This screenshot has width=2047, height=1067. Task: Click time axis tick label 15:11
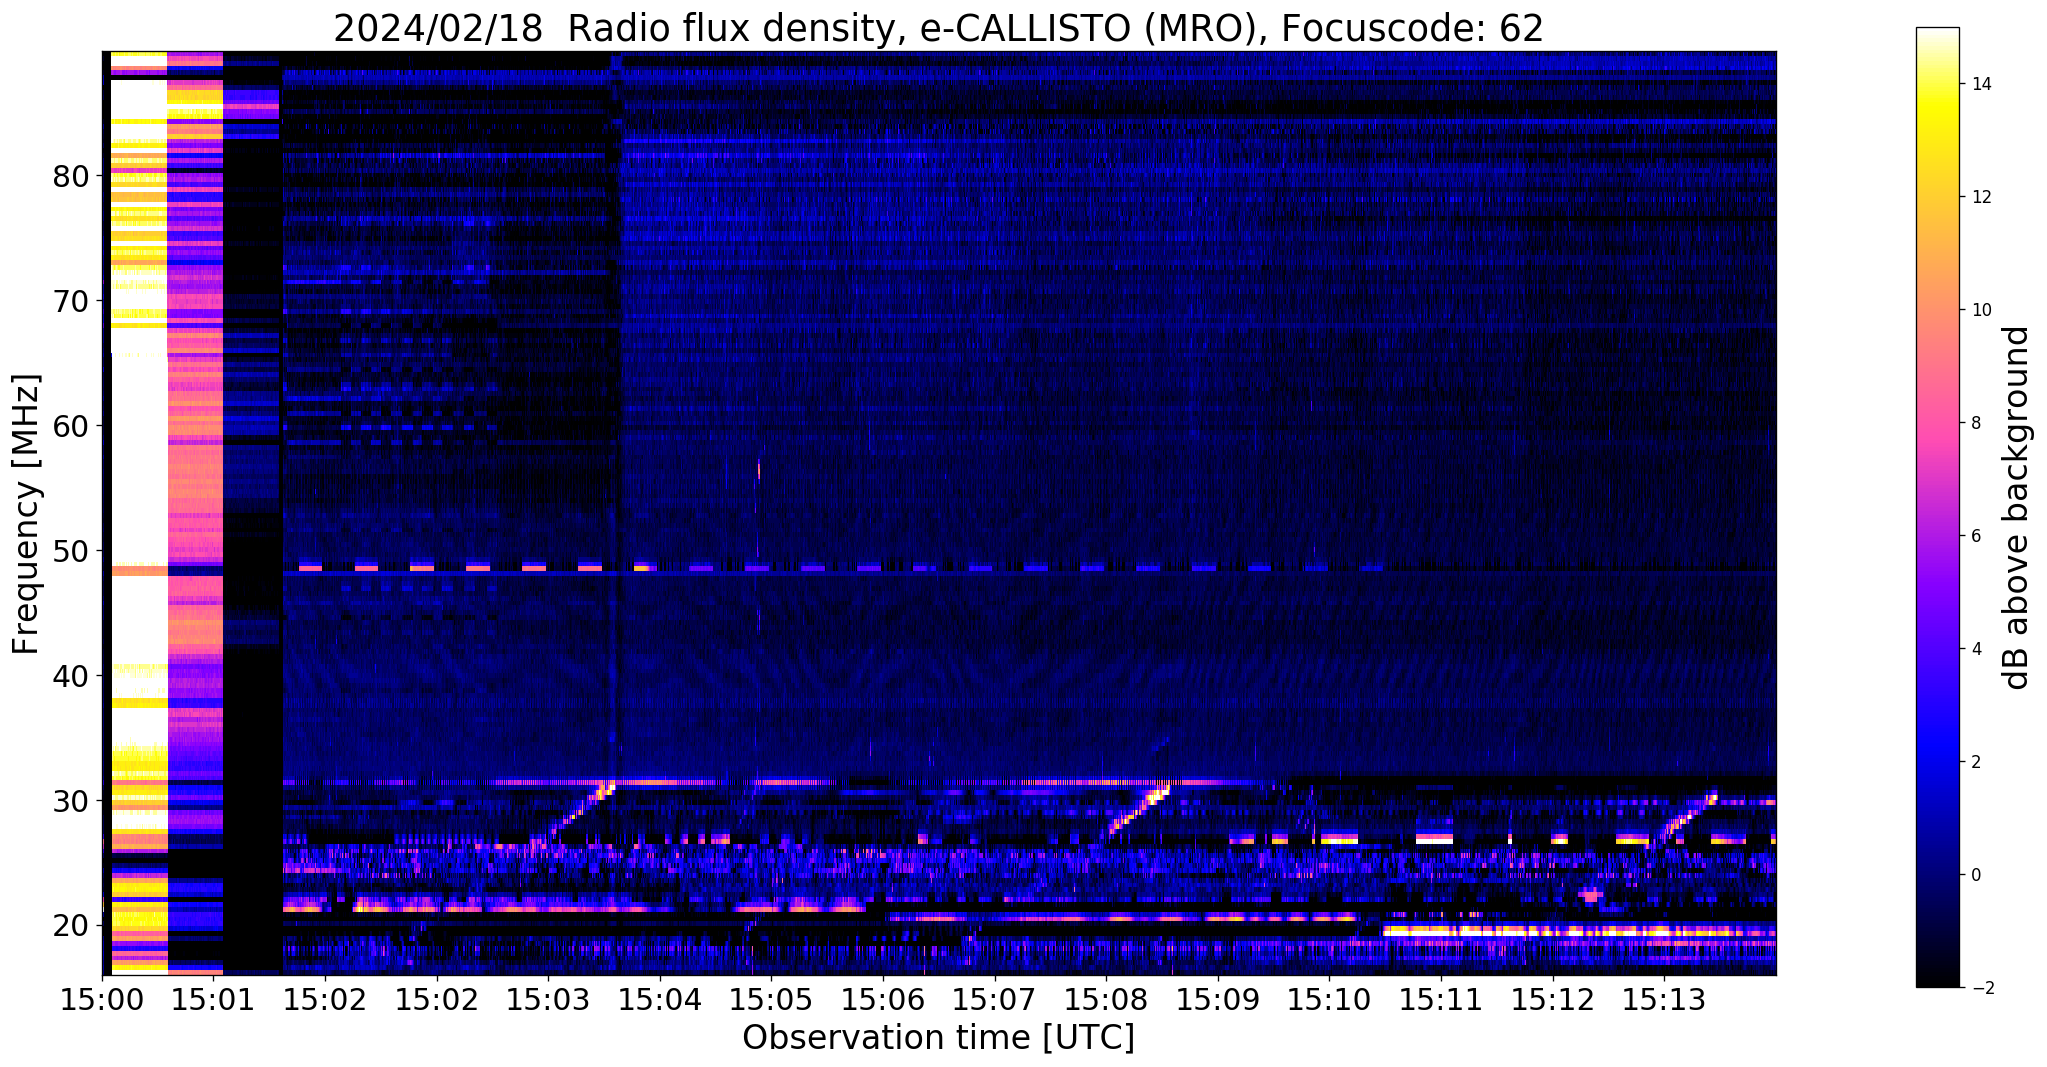(x=1441, y=999)
